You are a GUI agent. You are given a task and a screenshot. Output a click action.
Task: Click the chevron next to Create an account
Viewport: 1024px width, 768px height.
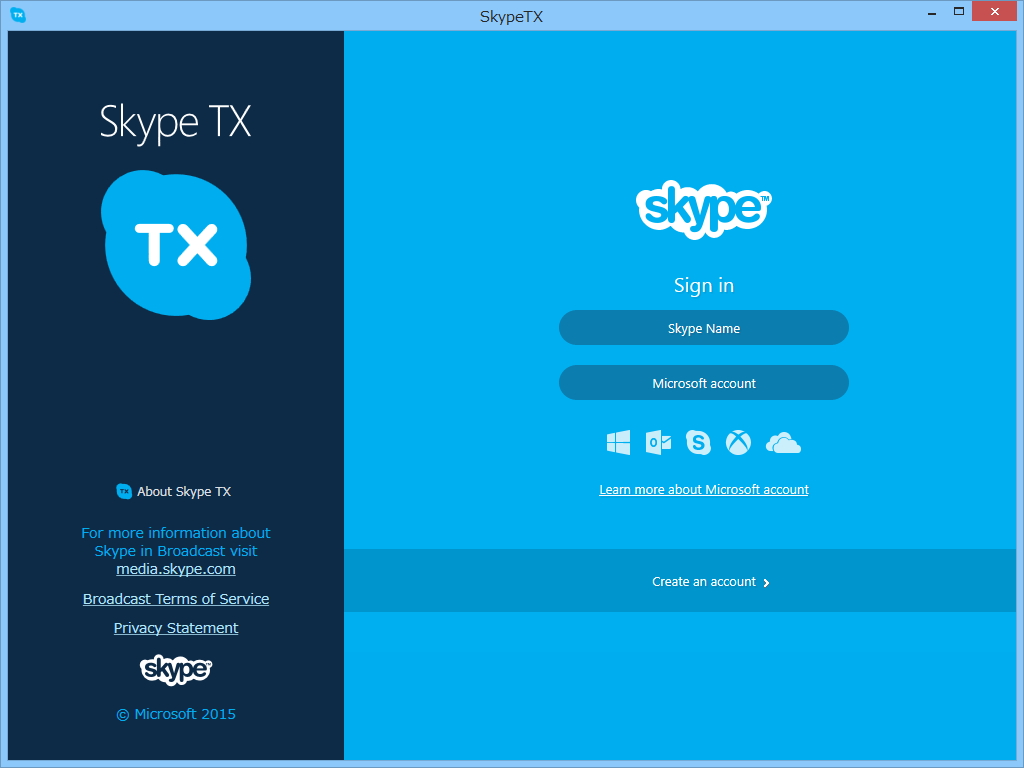point(766,581)
